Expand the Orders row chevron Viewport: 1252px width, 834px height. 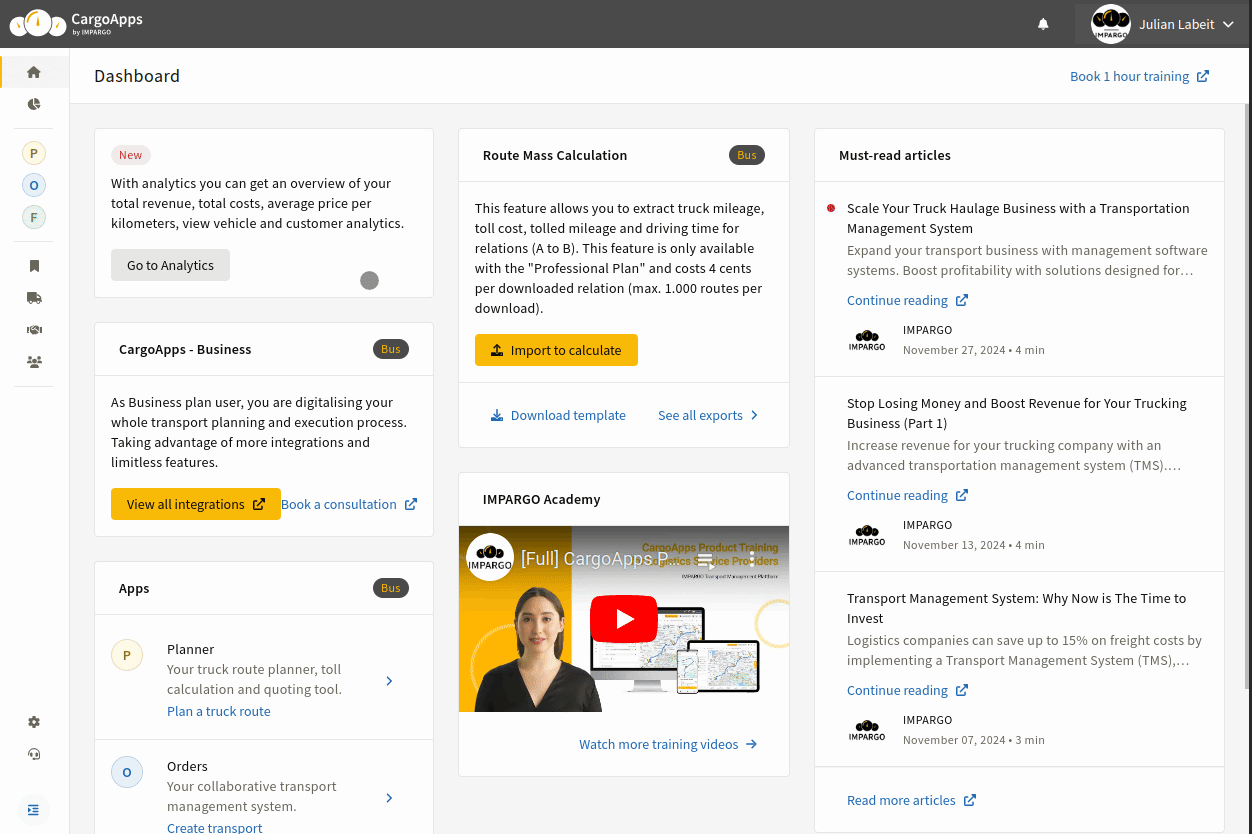pos(389,798)
